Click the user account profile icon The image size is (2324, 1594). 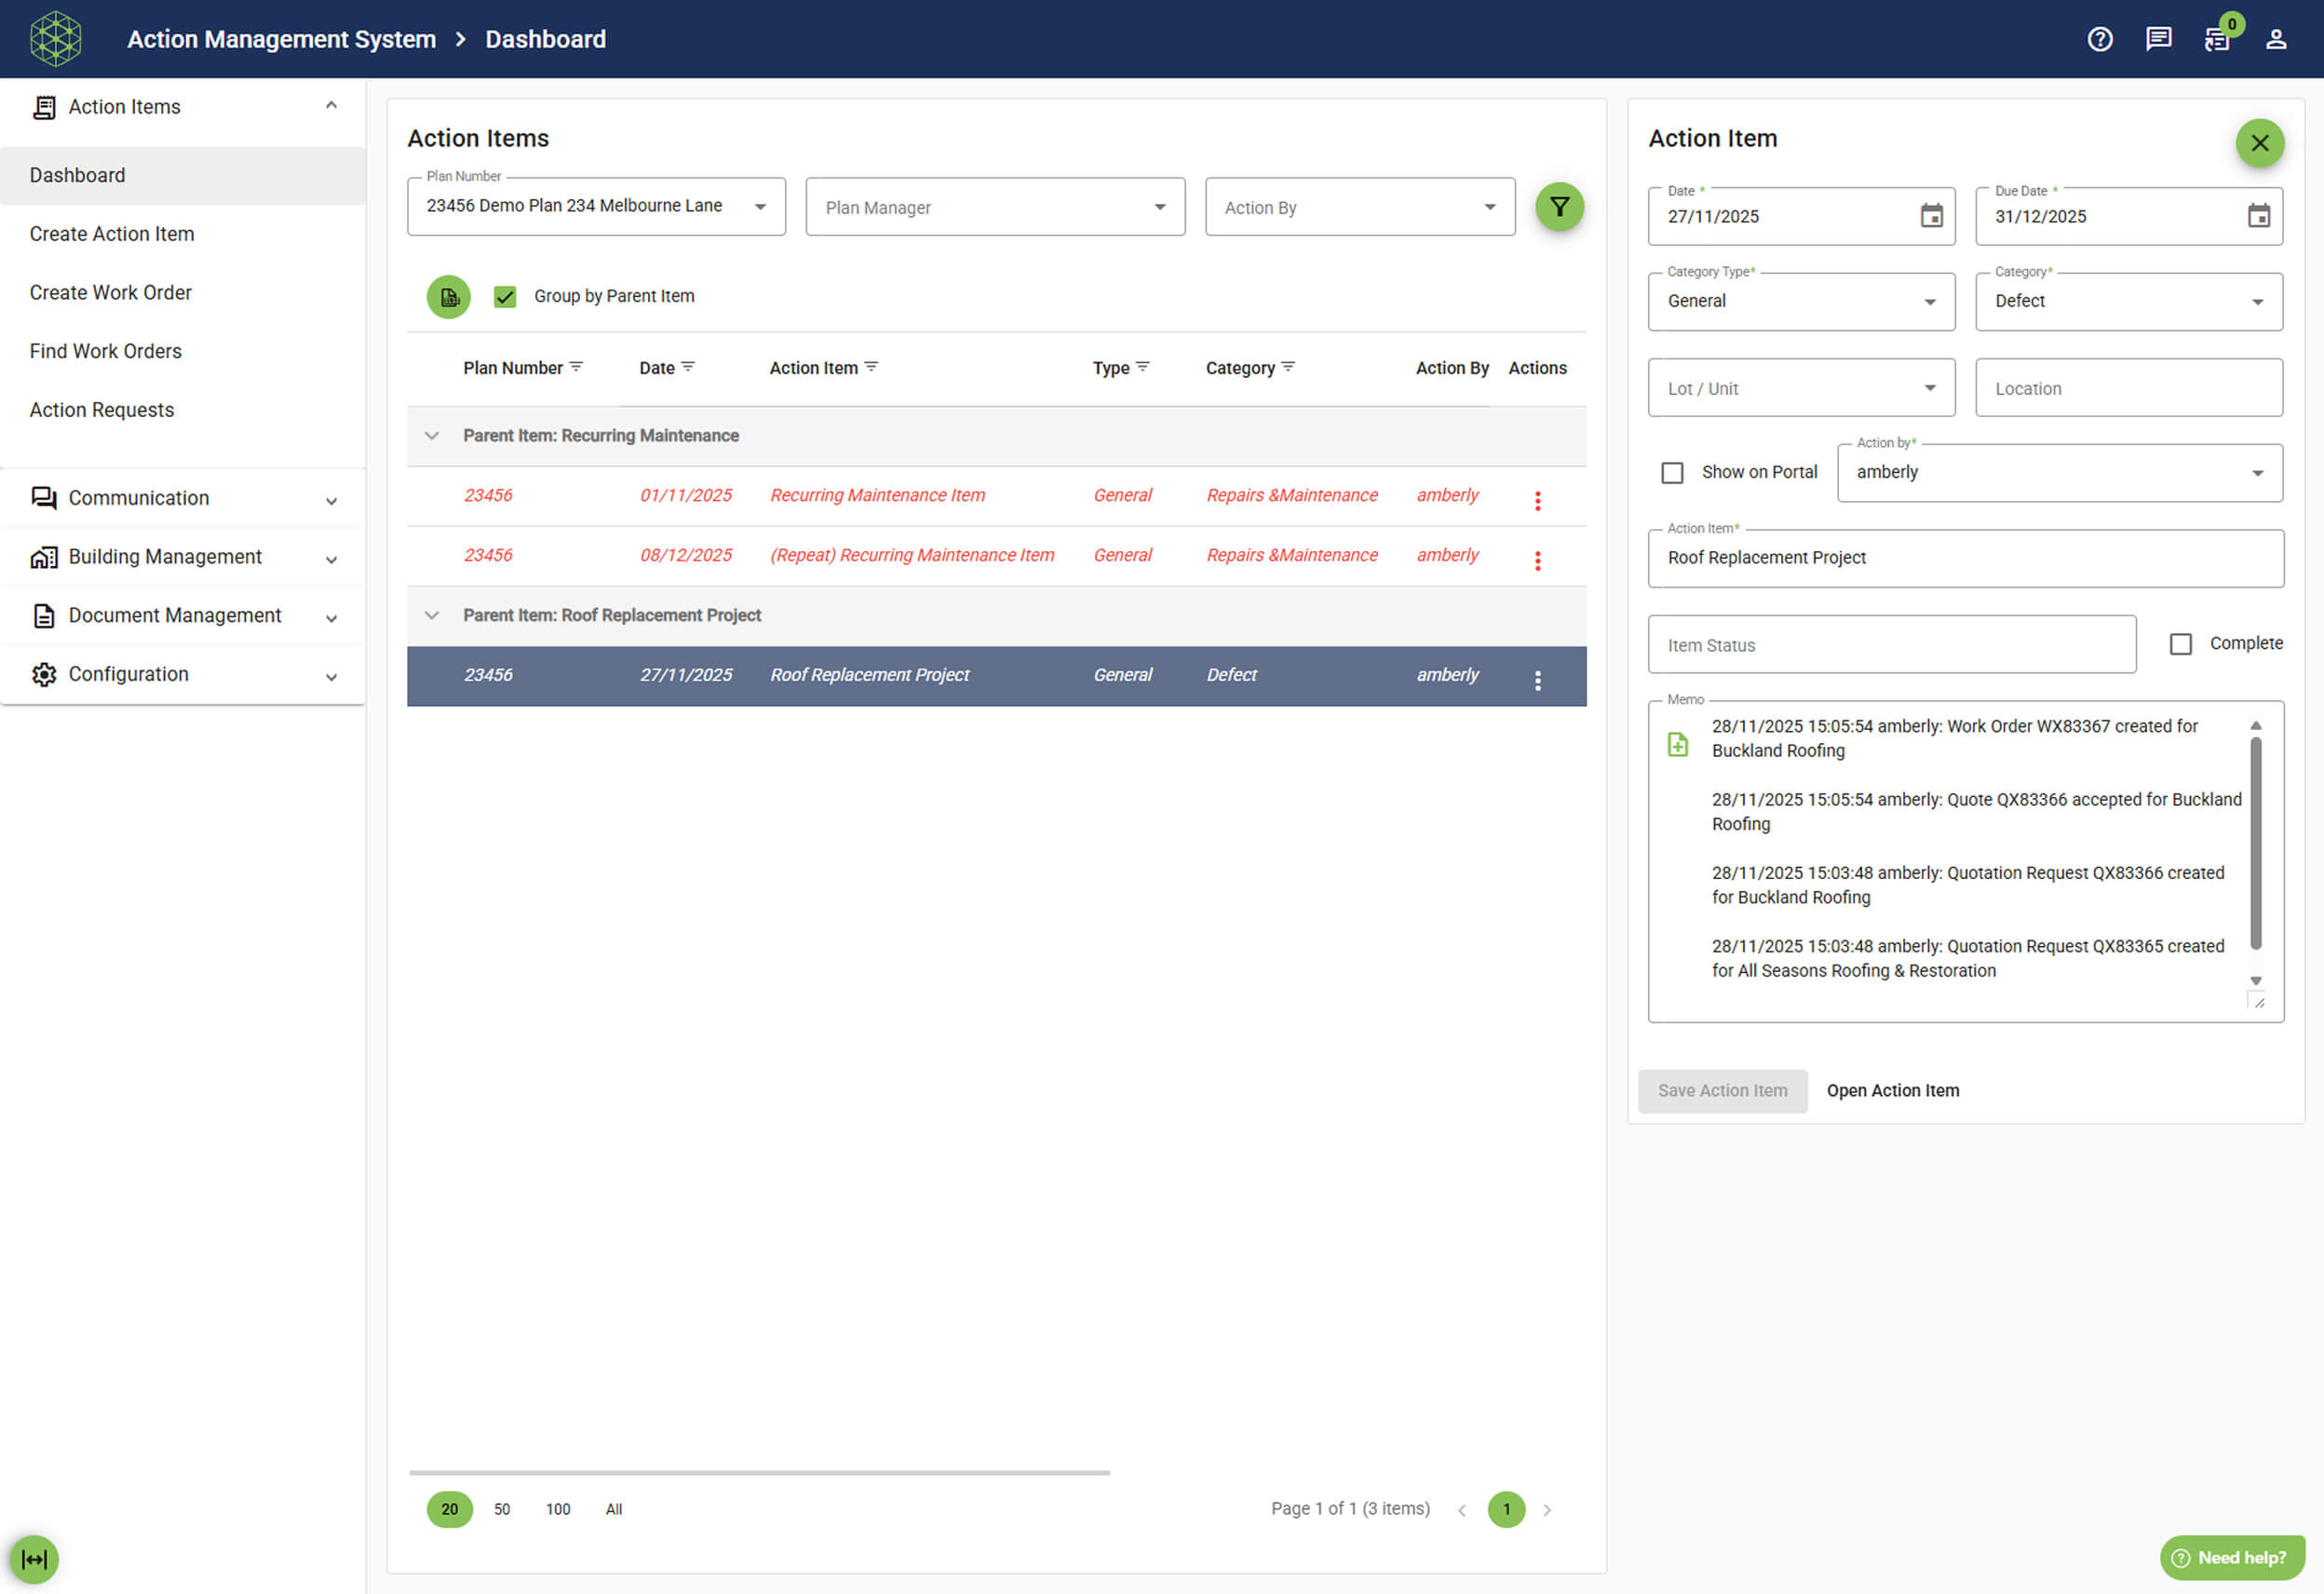point(2275,39)
